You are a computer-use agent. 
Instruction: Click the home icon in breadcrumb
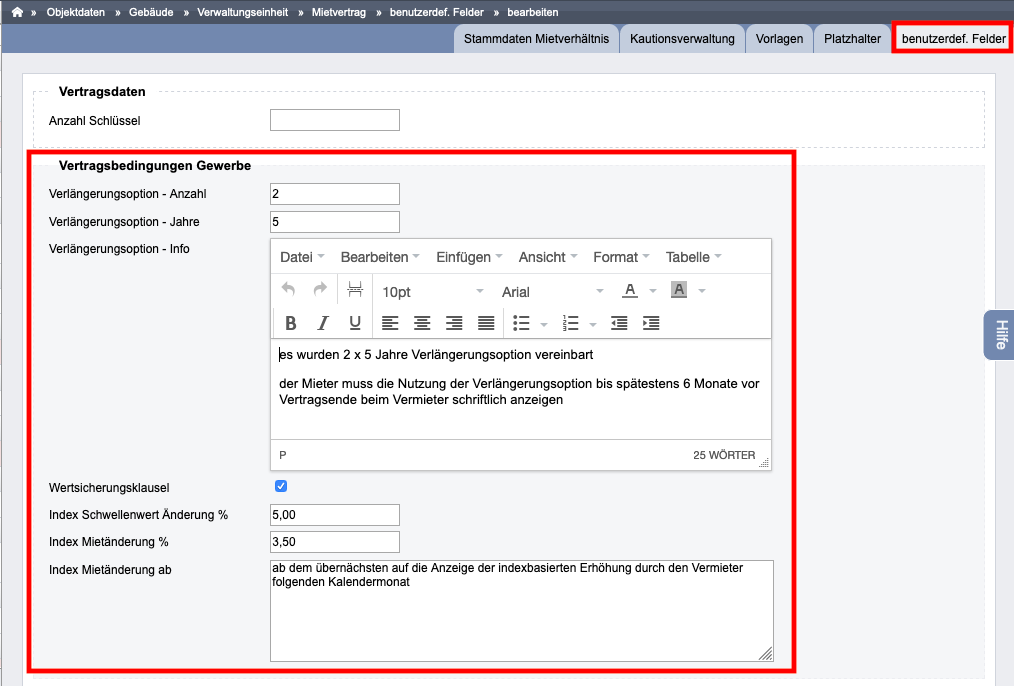tap(17, 12)
